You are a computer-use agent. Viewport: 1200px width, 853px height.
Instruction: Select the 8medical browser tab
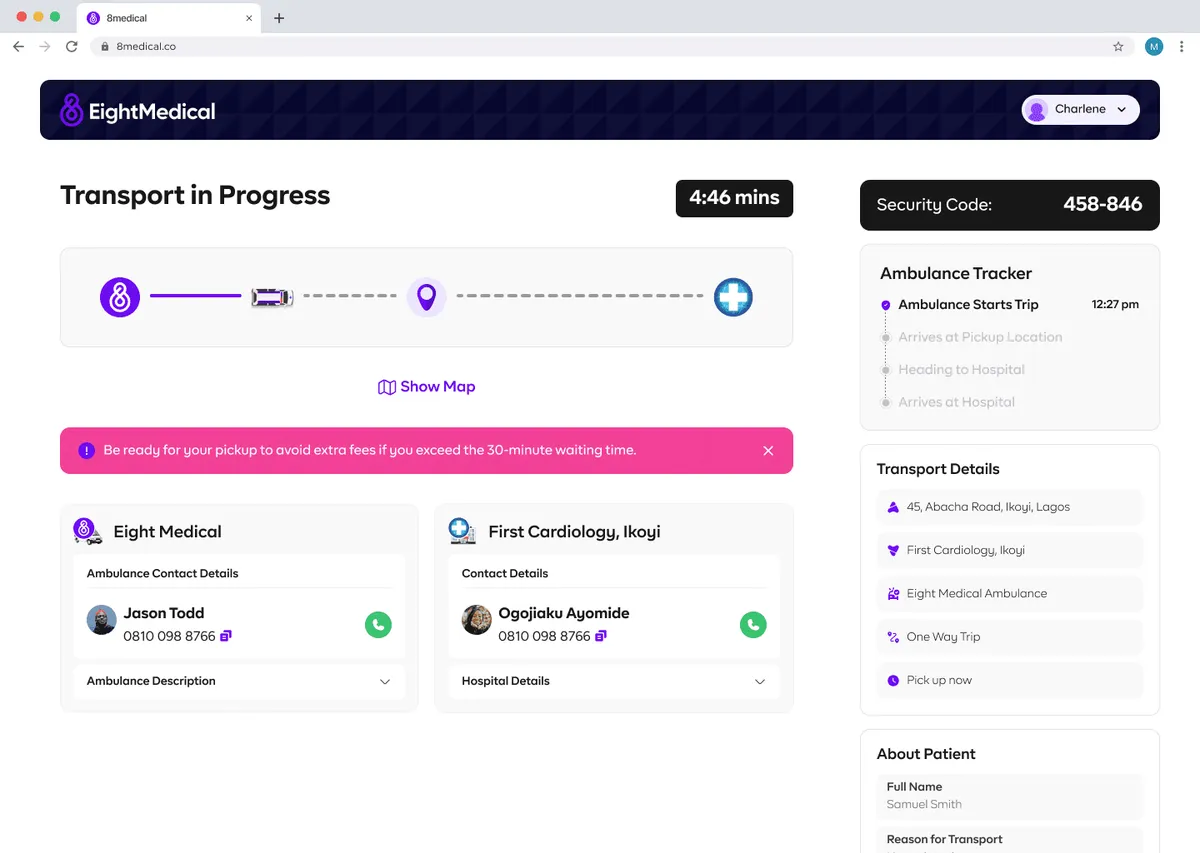coord(168,18)
